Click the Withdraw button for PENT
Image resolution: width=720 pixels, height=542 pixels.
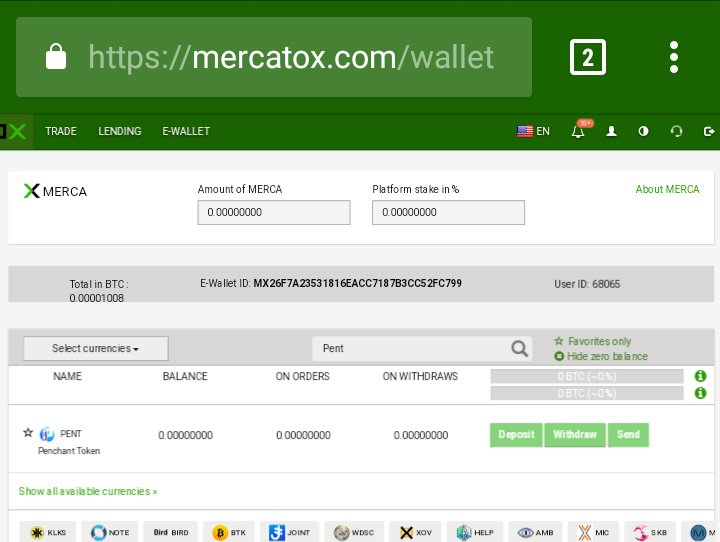575,435
